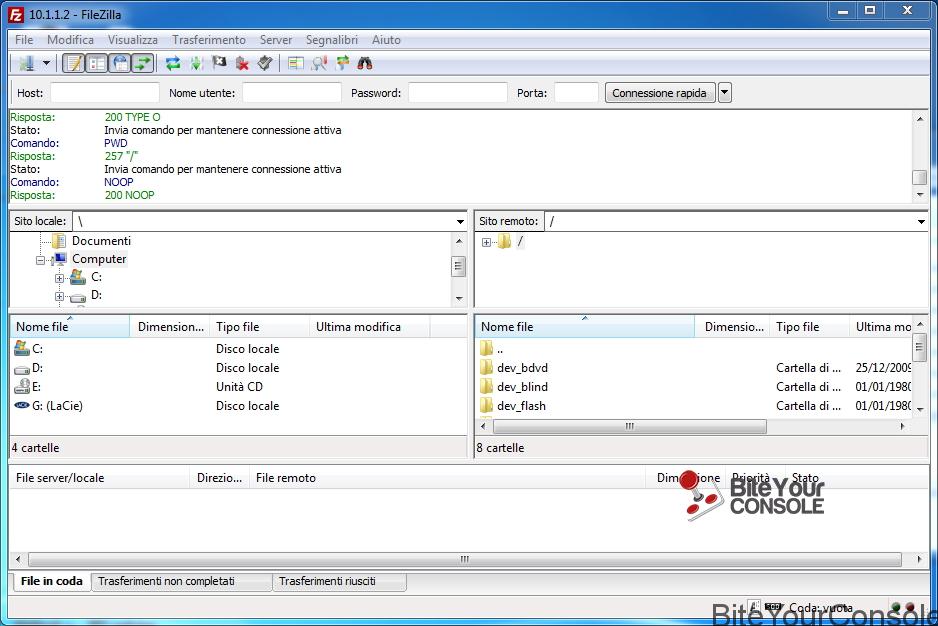
Task: Open the Site Manager dropdown arrow
Action: coord(46,63)
